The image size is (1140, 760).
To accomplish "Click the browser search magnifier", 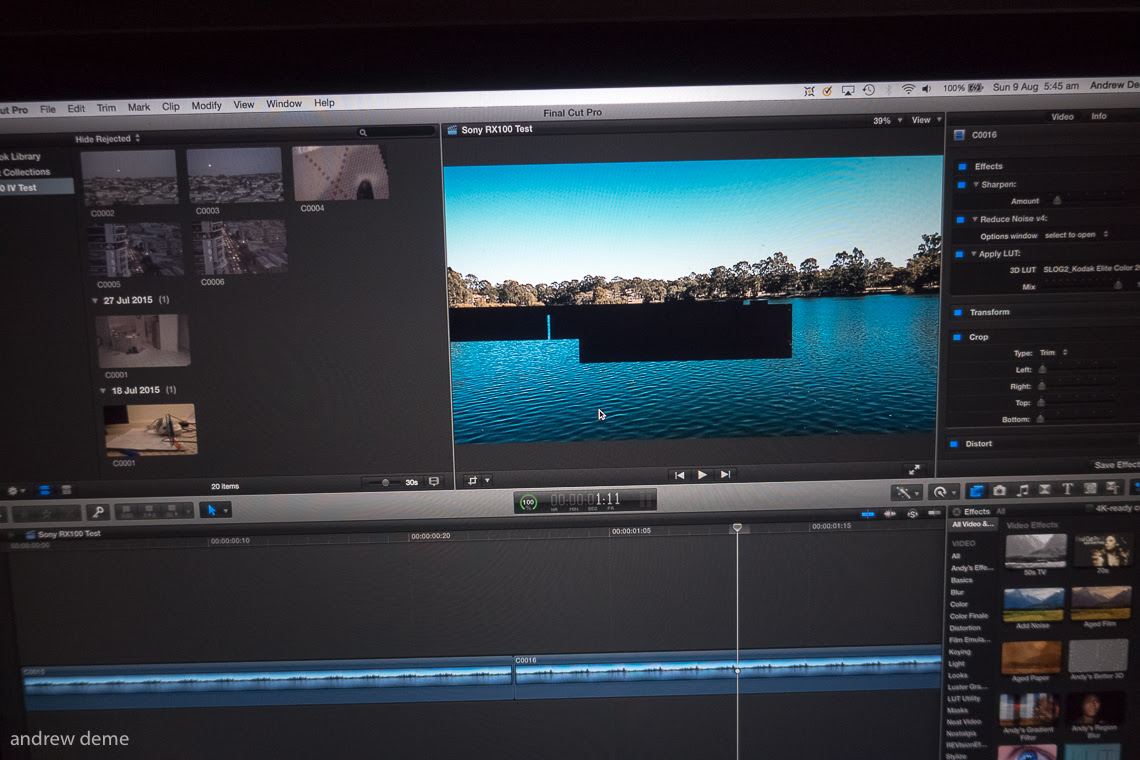I will [x=363, y=132].
